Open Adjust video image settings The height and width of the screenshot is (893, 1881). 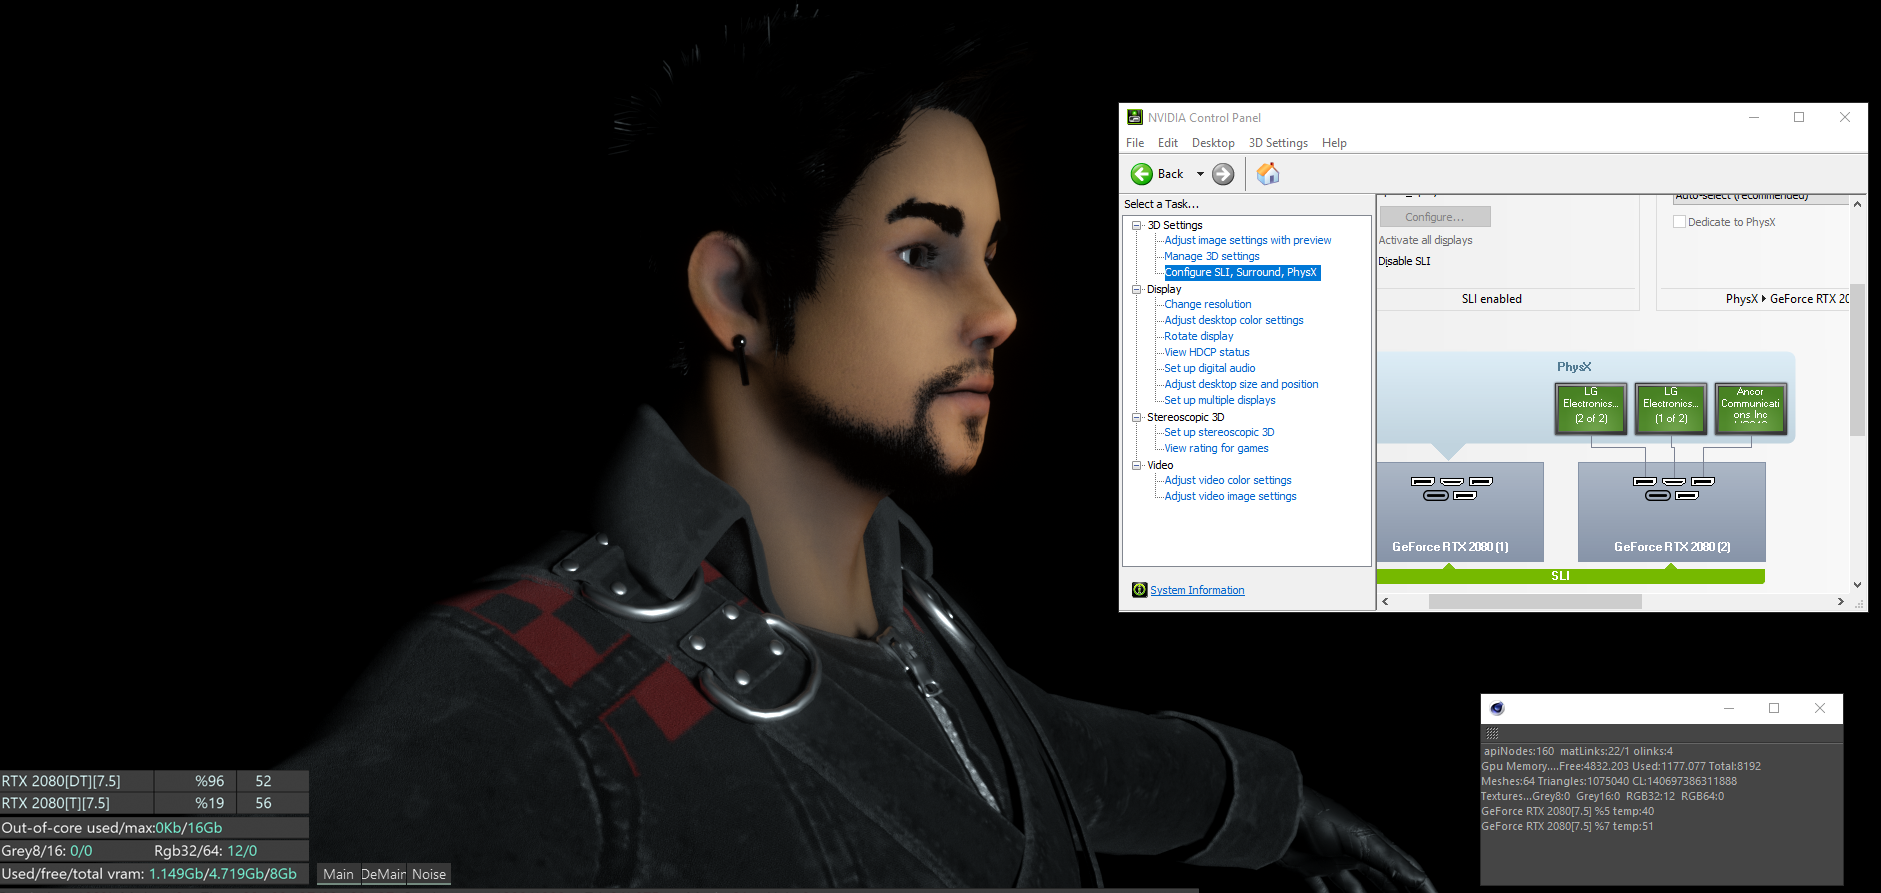(x=1230, y=496)
